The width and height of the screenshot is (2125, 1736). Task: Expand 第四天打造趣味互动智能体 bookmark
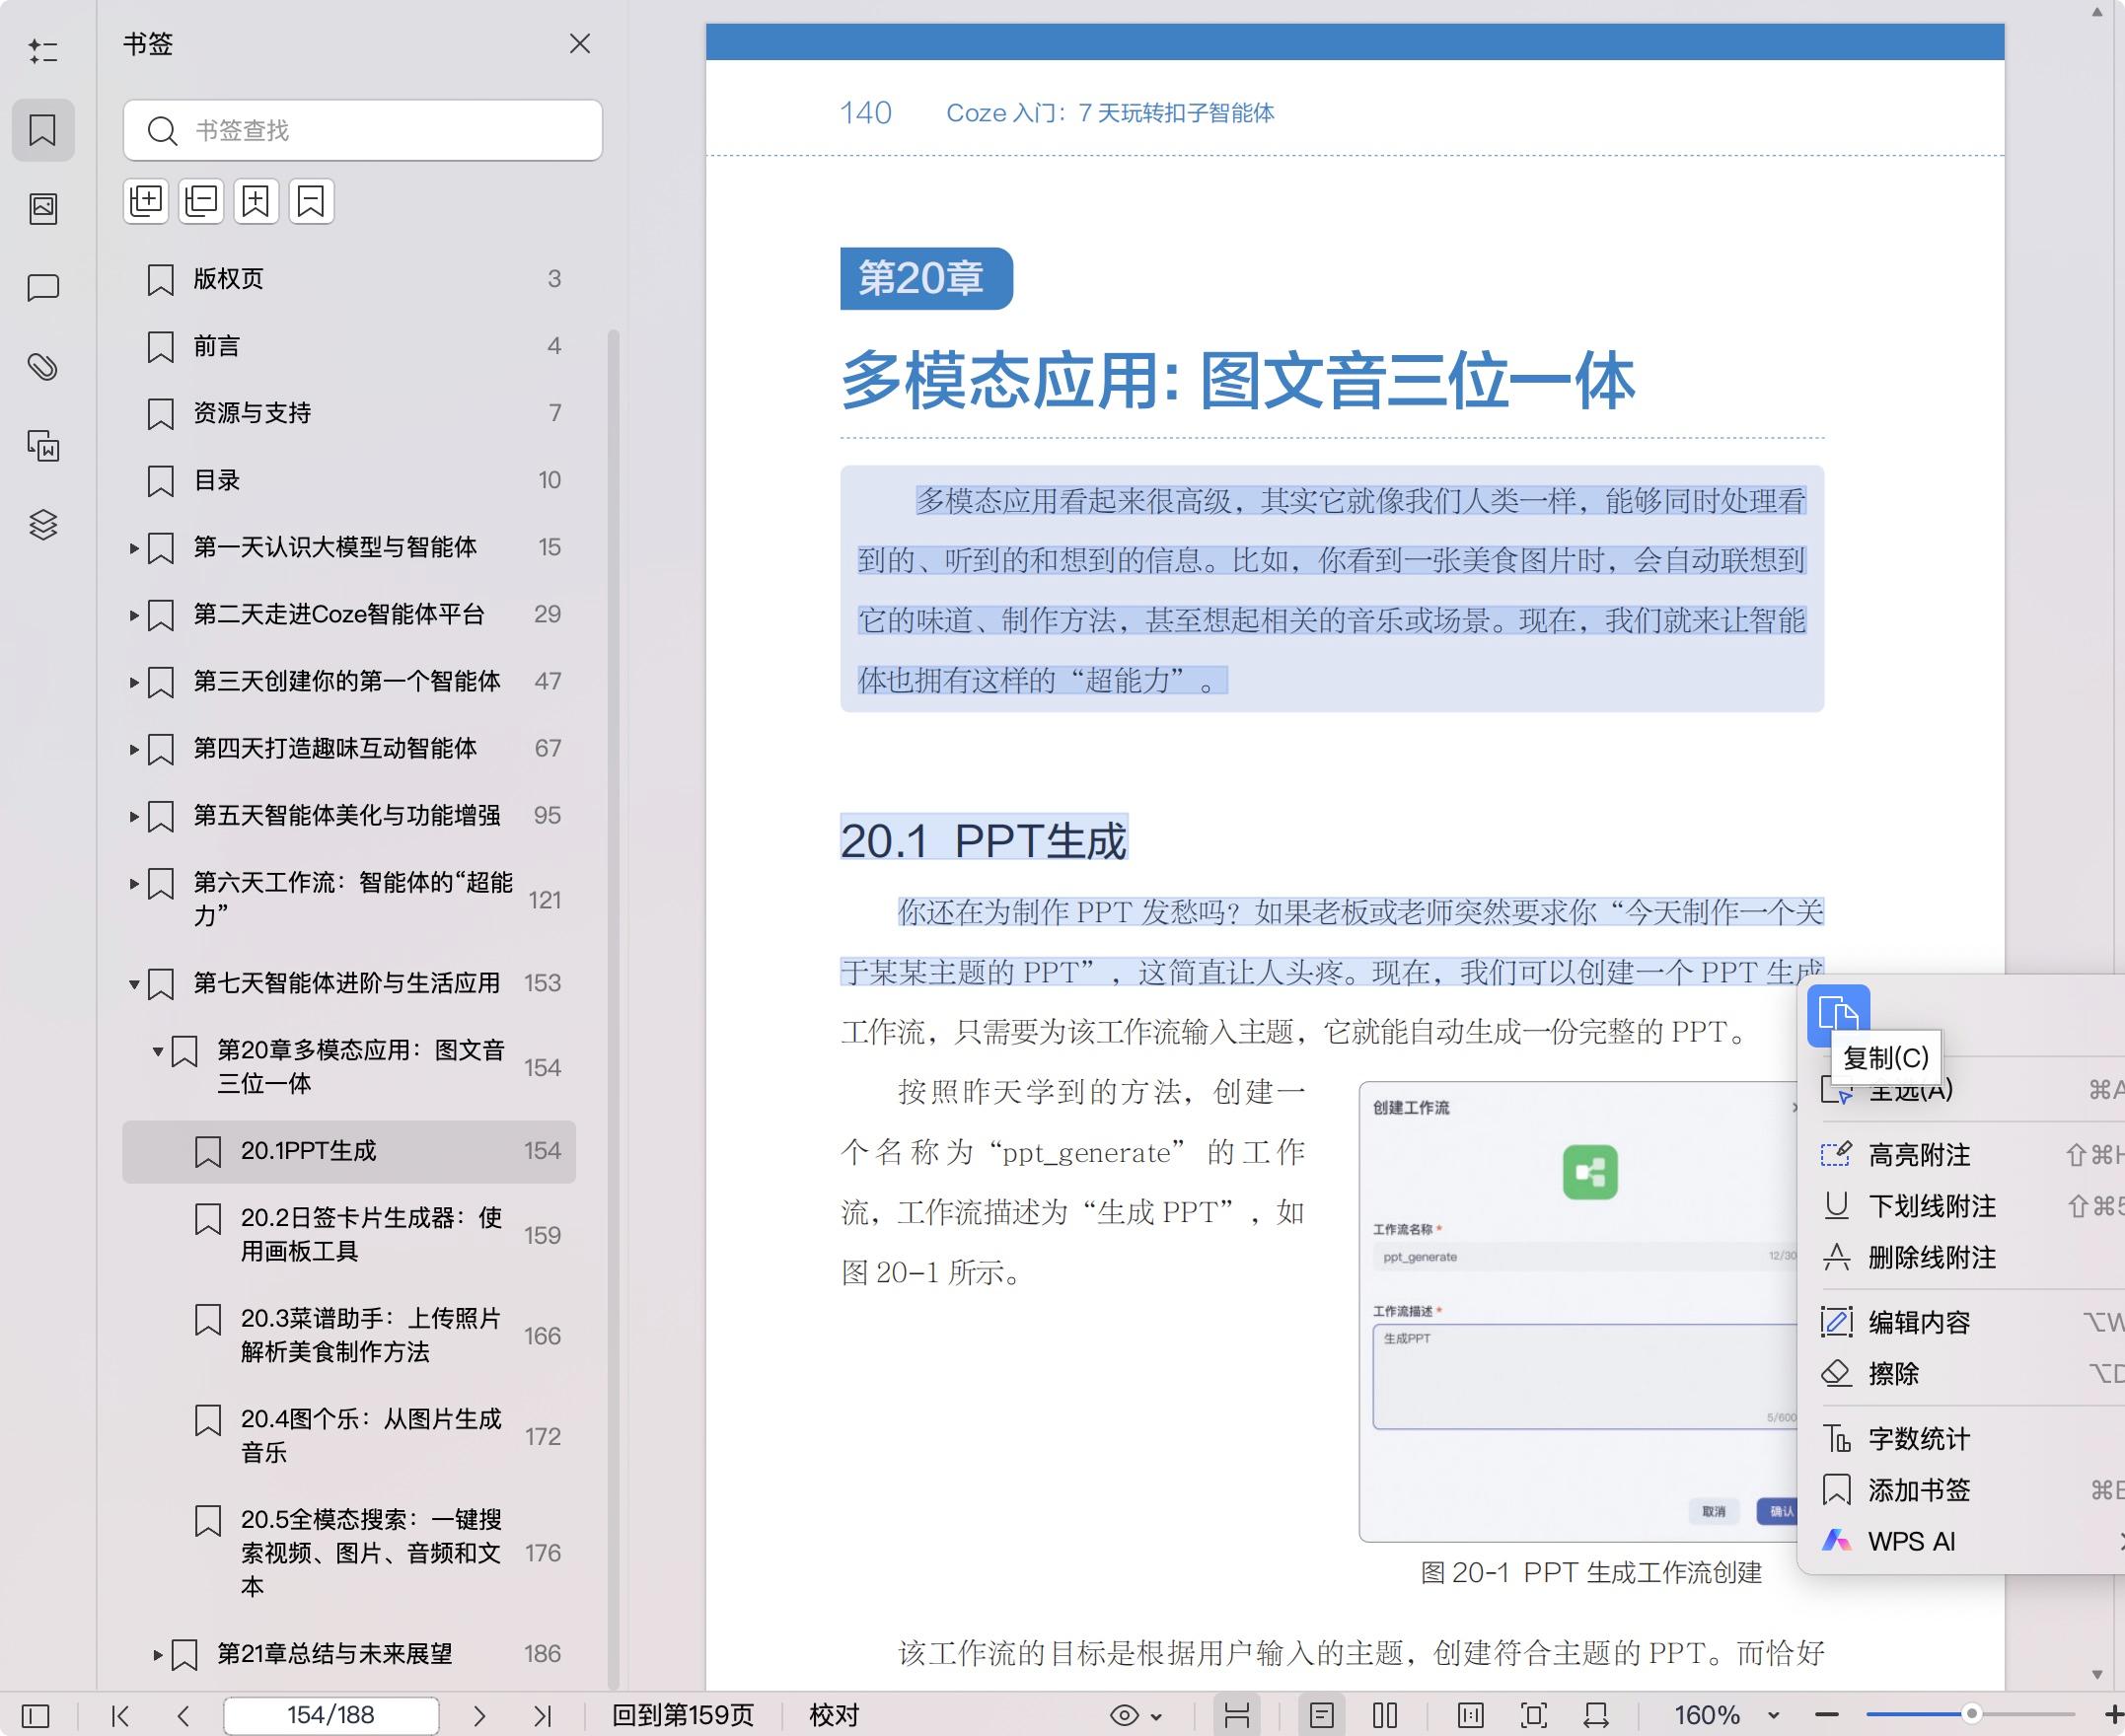(134, 749)
